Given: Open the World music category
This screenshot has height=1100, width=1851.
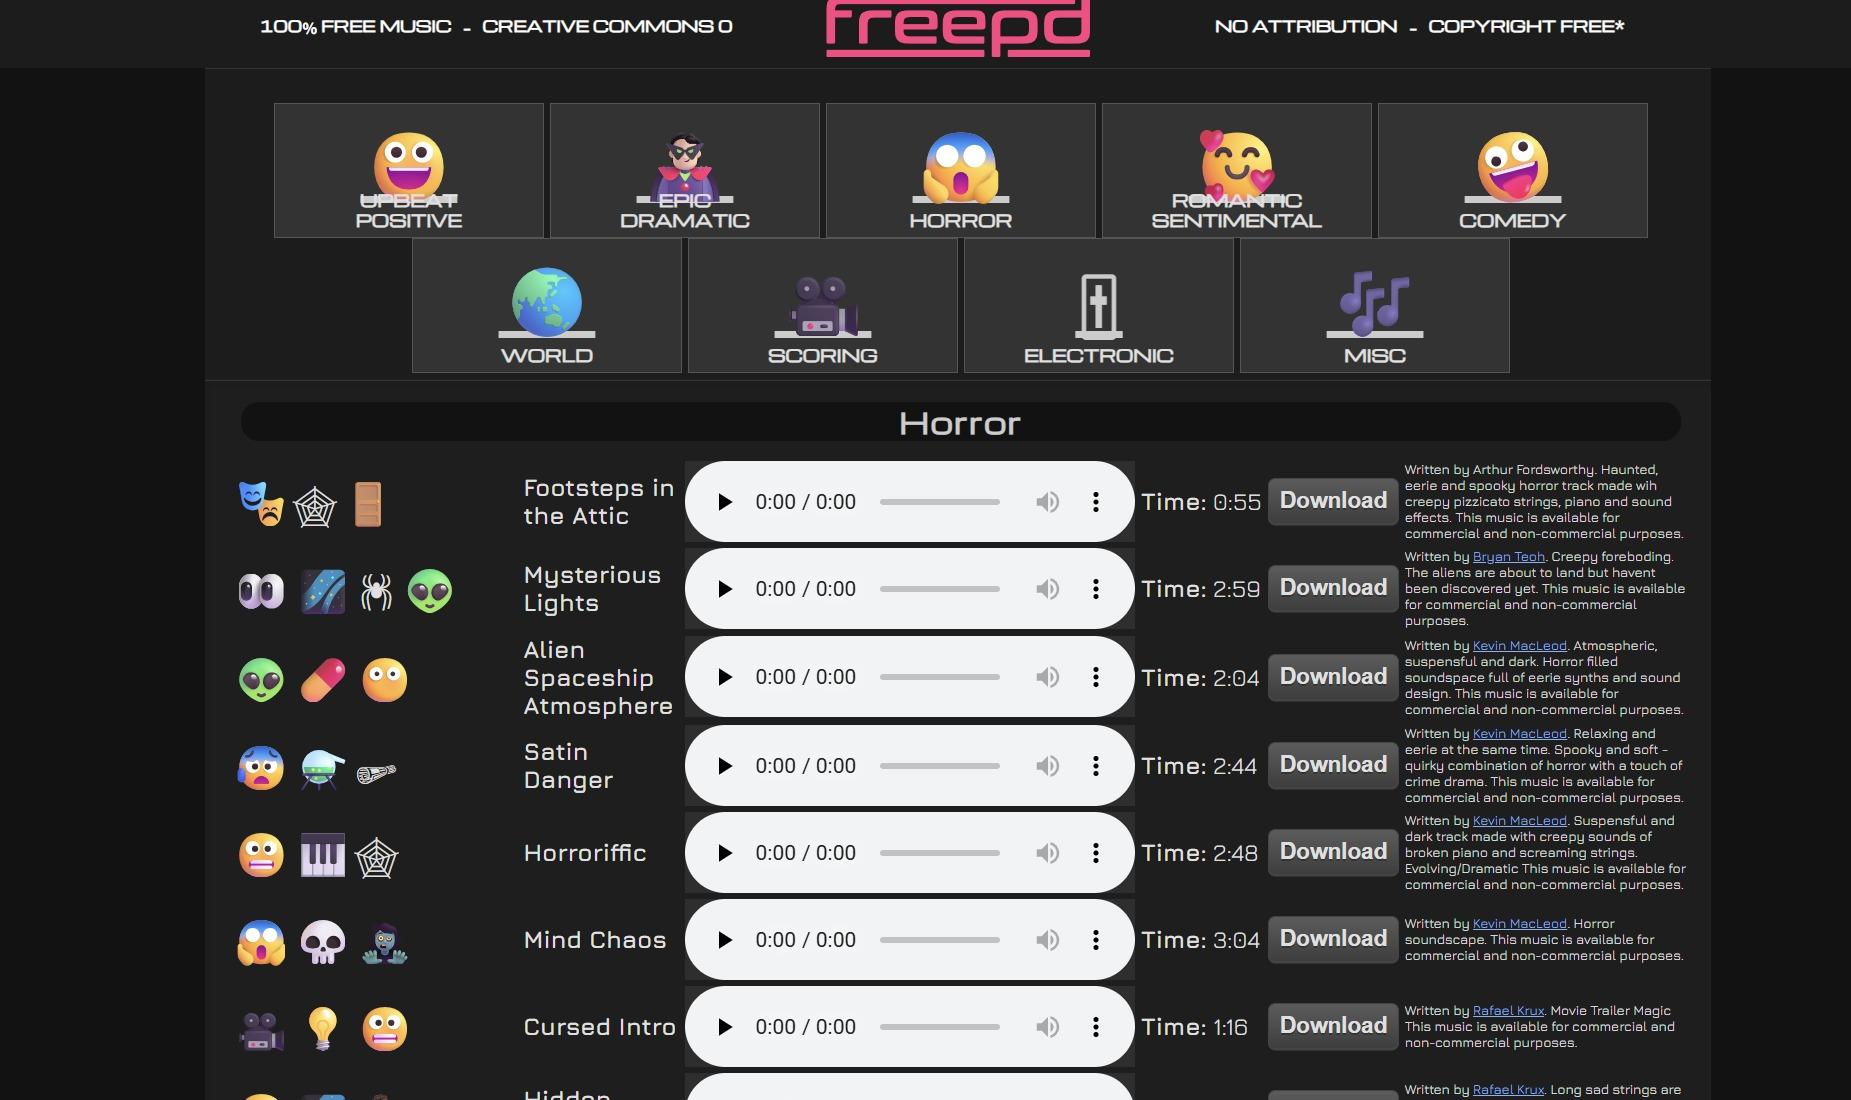Looking at the screenshot, I should pos(547,305).
